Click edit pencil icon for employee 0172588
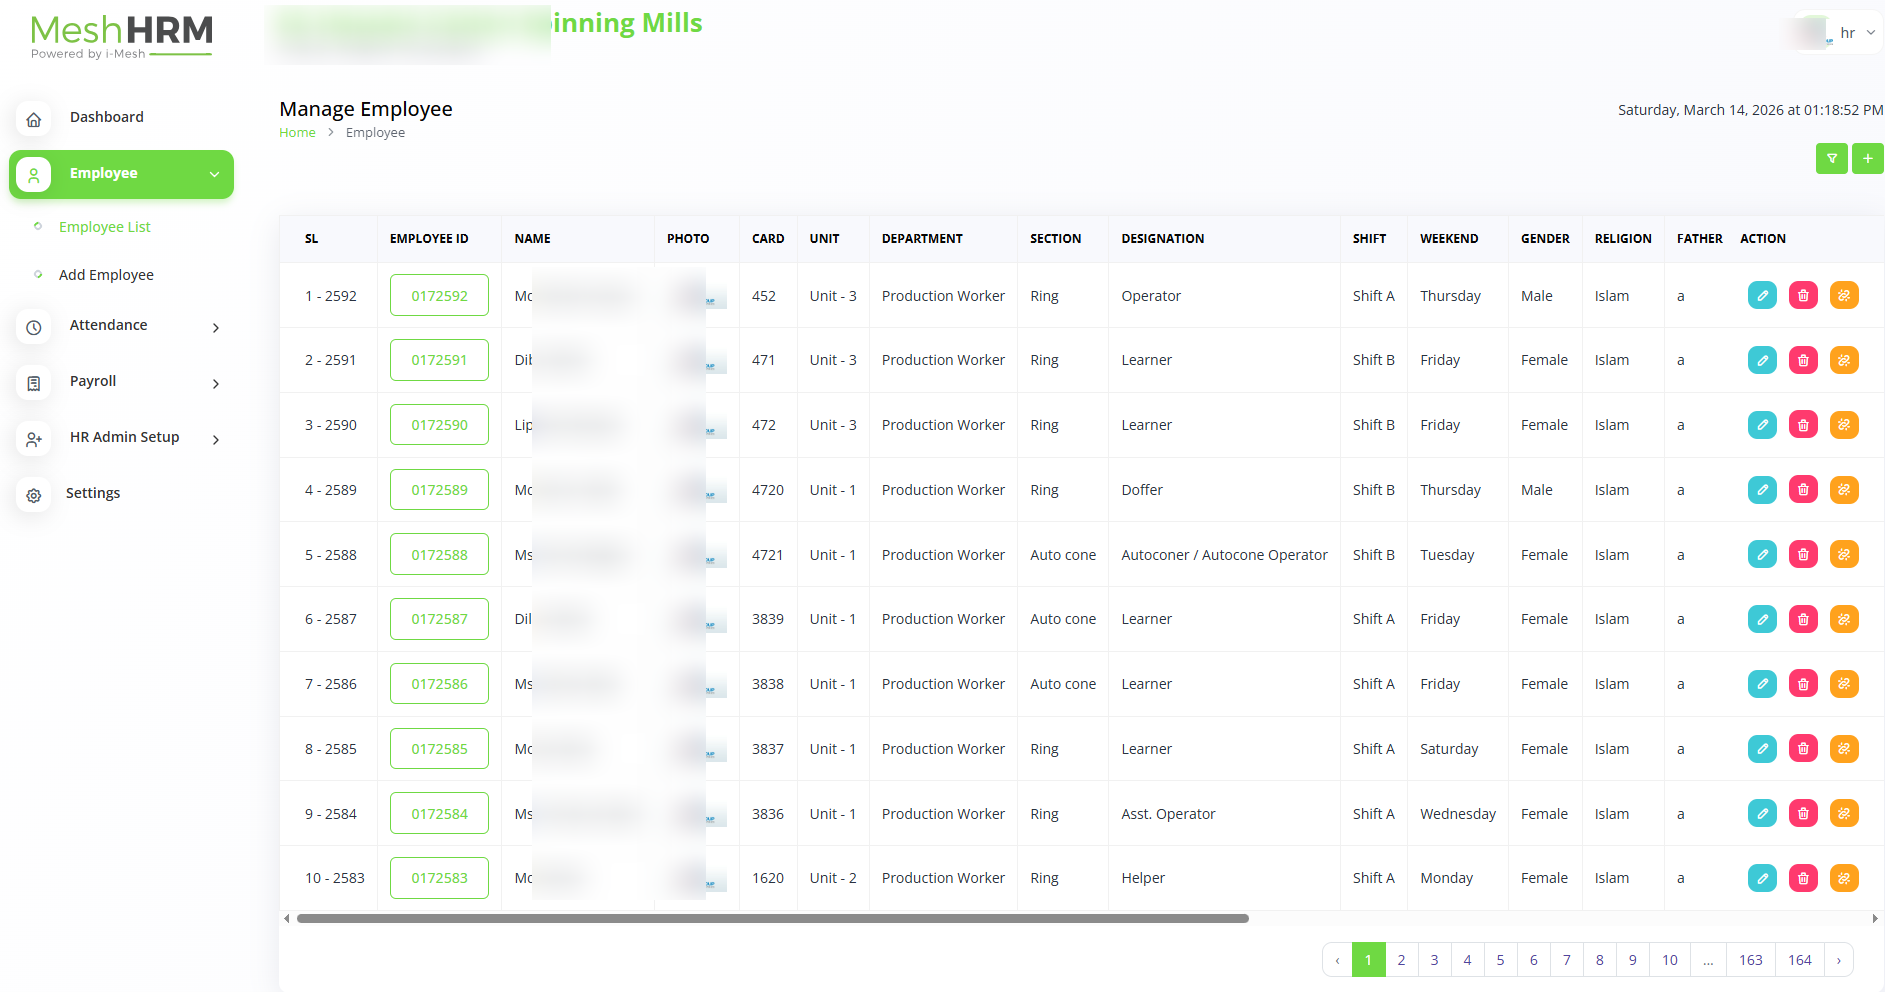Image resolution: width=1885 pixels, height=992 pixels. [x=1762, y=555]
